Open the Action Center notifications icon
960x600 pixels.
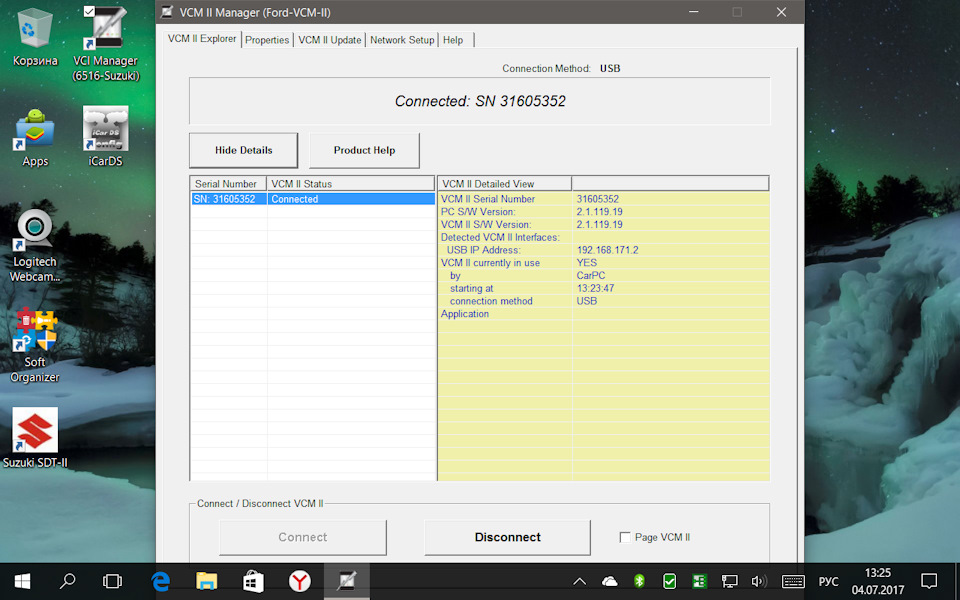tap(929, 581)
